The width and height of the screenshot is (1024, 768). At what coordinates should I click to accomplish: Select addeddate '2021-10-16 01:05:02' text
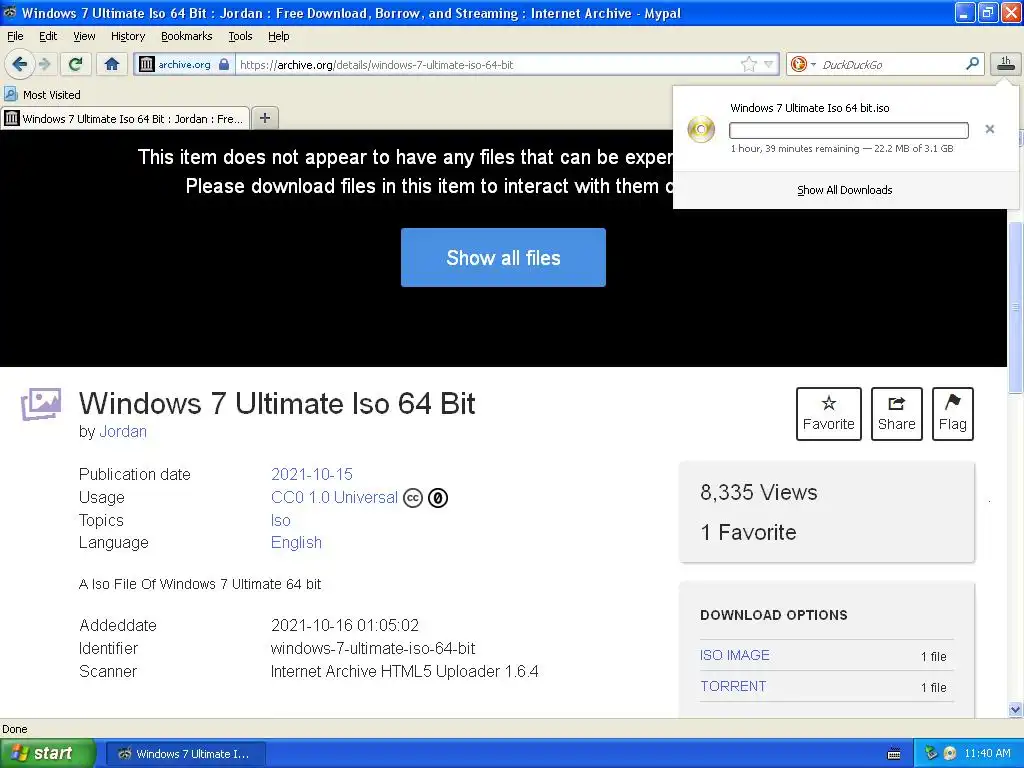coord(344,625)
